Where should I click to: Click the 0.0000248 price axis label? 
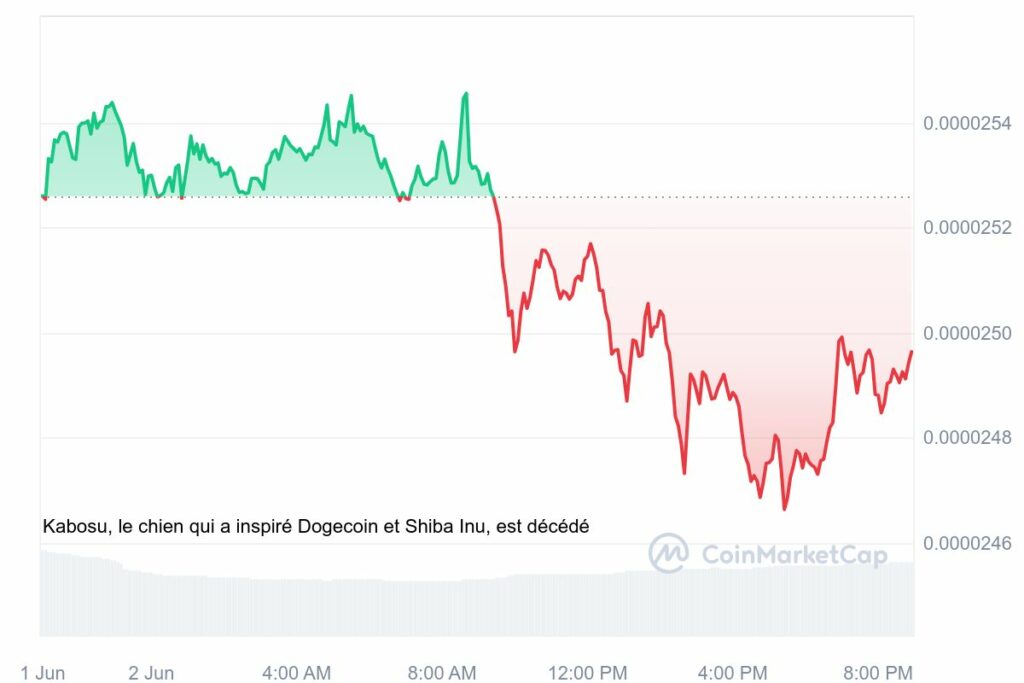pyautogui.click(x=966, y=438)
